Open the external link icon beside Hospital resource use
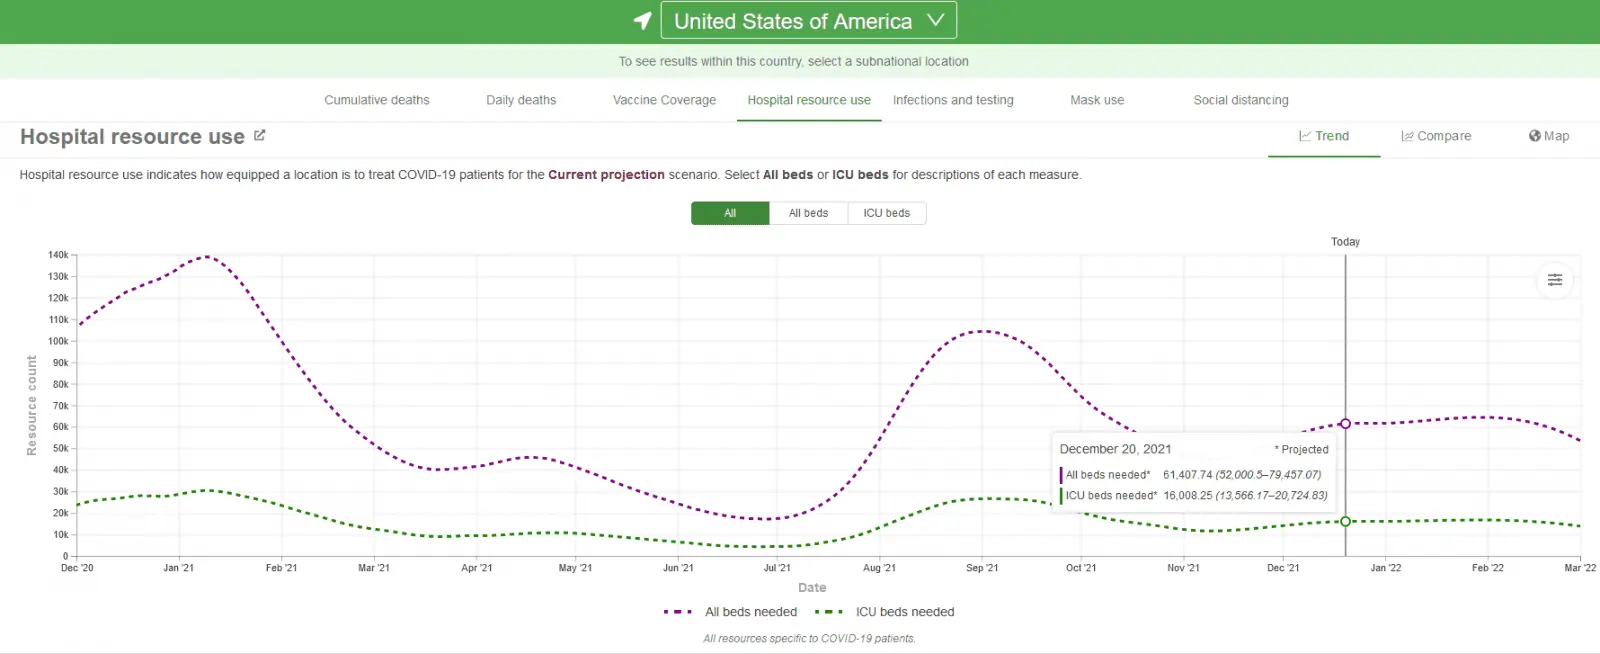The image size is (1600, 654). [x=260, y=135]
